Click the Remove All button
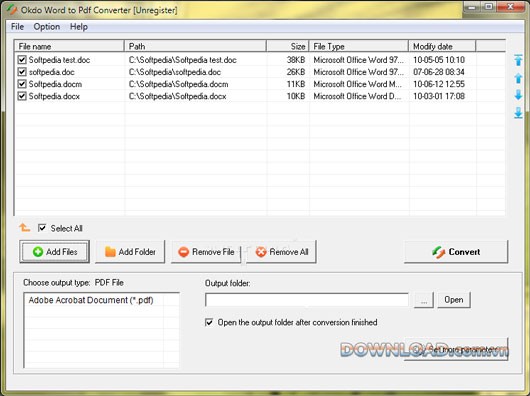Image resolution: width=530 pixels, height=396 pixels. click(282, 252)
